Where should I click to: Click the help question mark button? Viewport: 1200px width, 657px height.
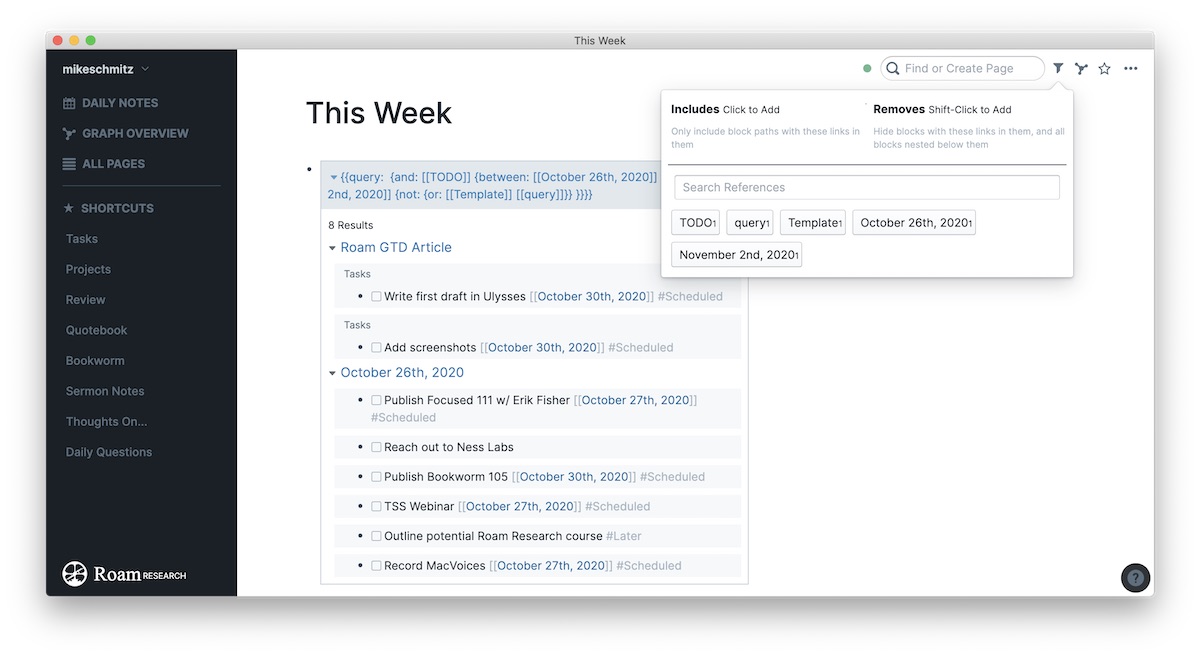coord(1135,578)
